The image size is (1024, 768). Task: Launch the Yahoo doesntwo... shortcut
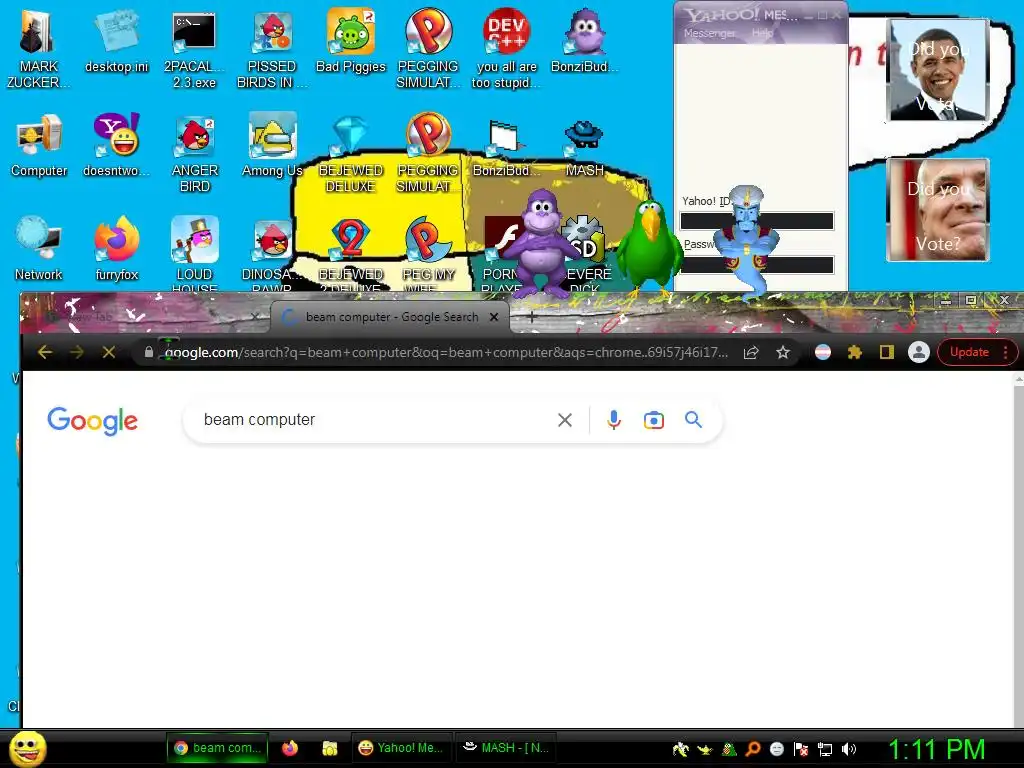[116, 145]
